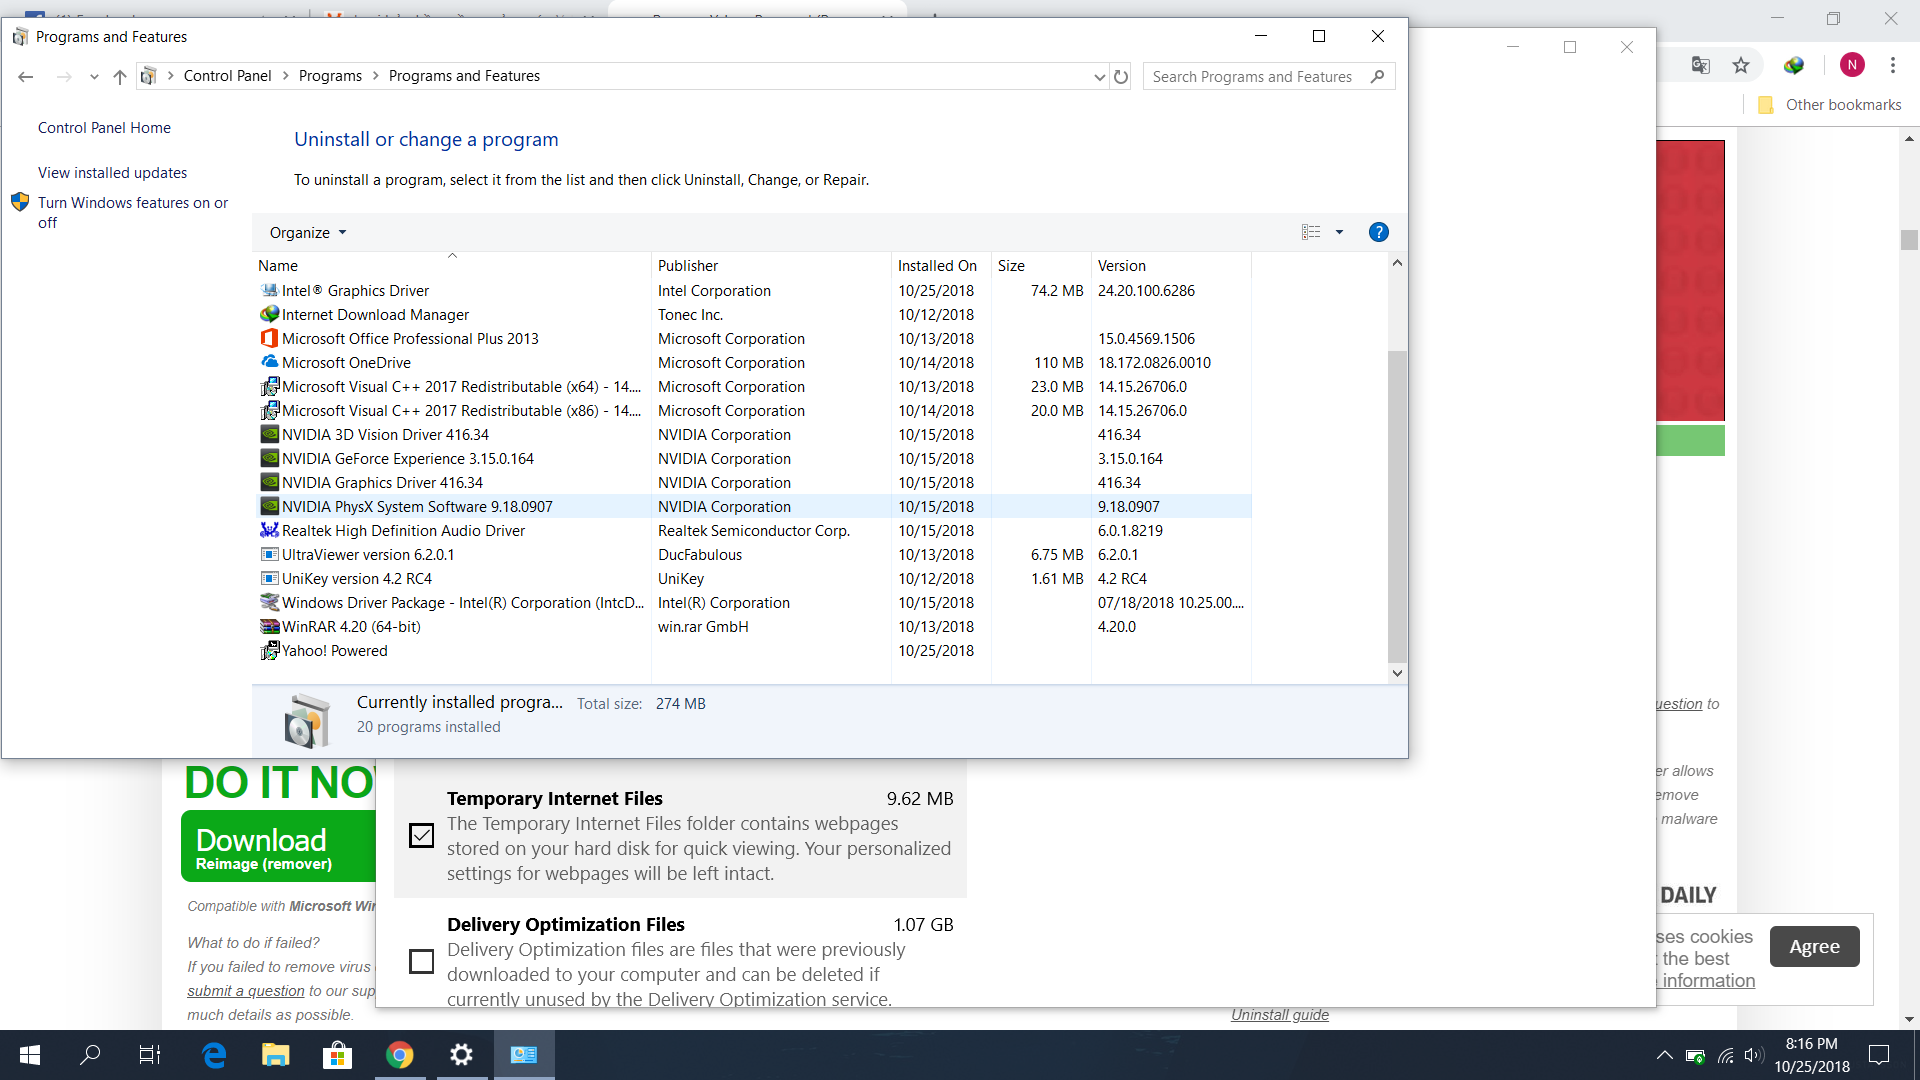This screenshot has width=1920, height=1080.
Task: Click the Microsoft OneDrive cloud icon
Action: pos(269,363)
